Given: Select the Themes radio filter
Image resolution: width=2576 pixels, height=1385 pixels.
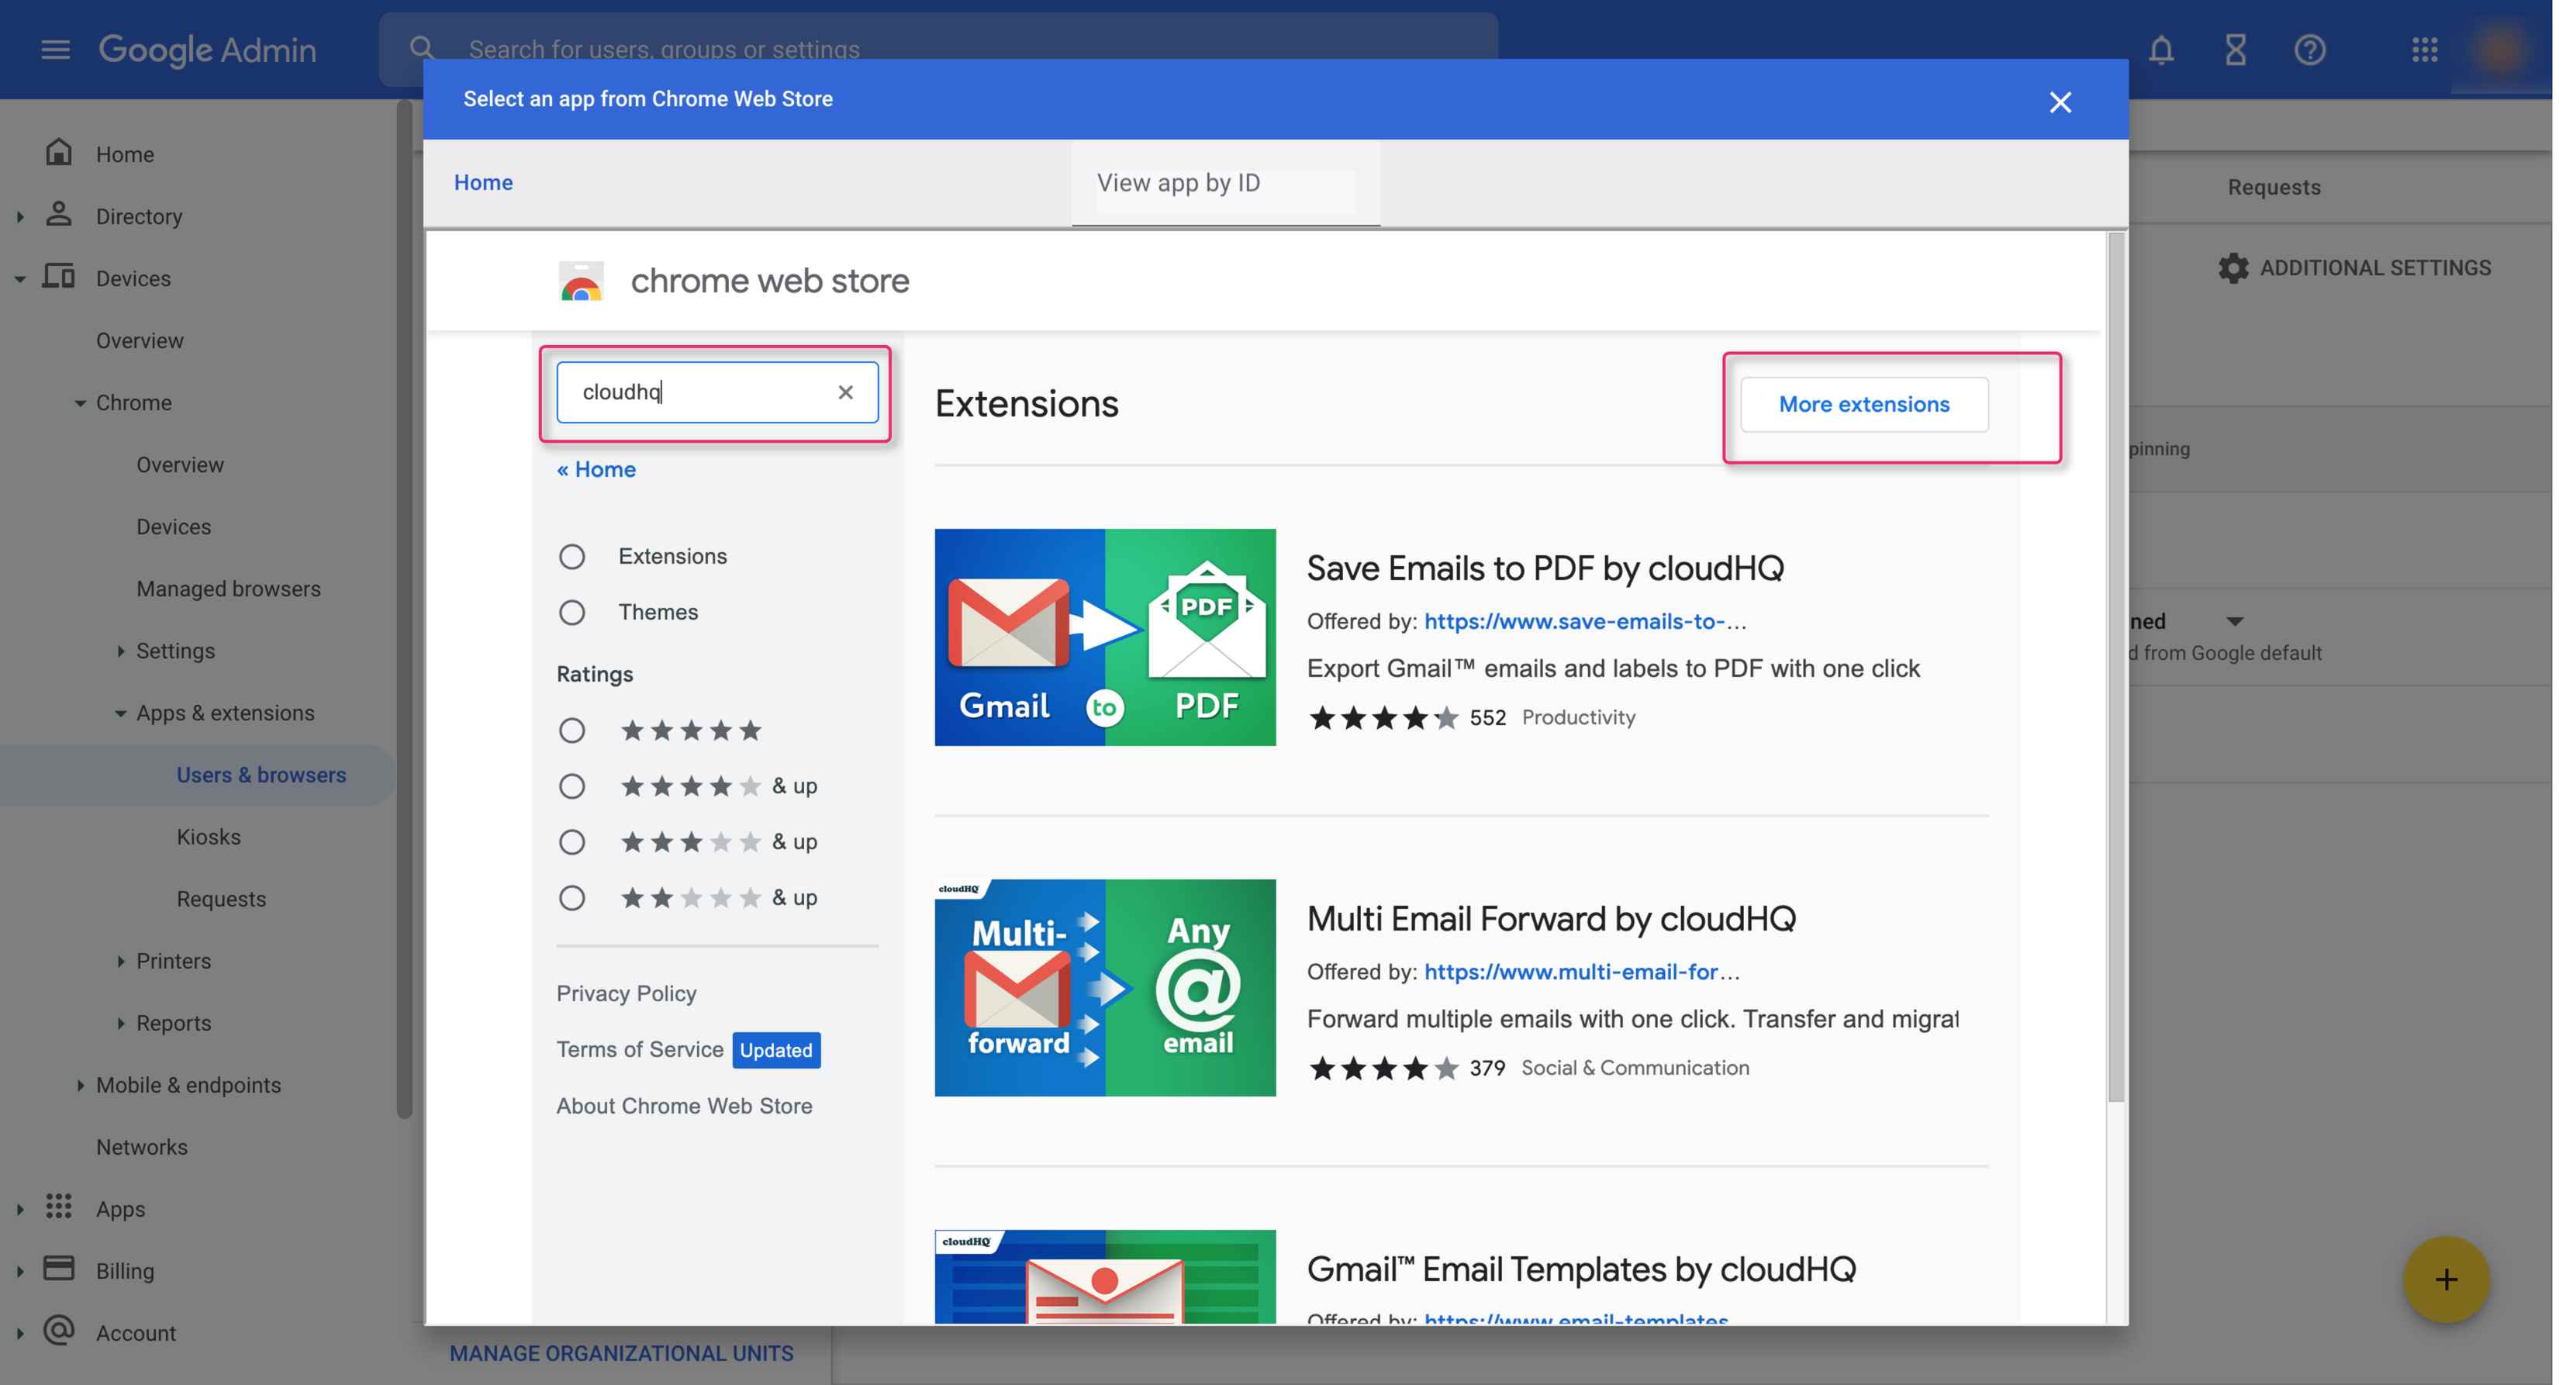Looking at the screenshot, I should pyautogui.click(x=572, y=612).
